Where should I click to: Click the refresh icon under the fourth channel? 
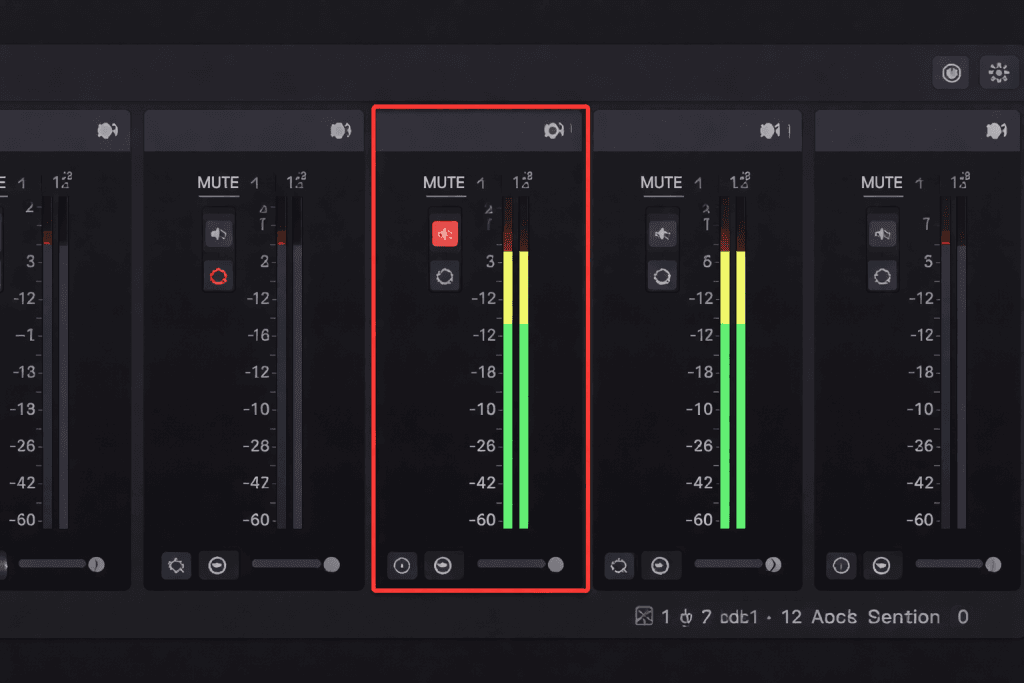[x=619, y=565]
